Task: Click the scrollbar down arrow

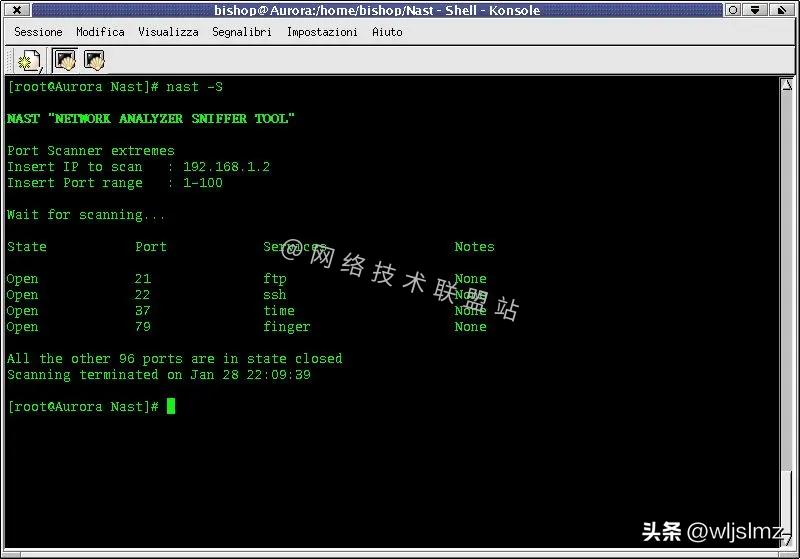Action: coord(787,541)
